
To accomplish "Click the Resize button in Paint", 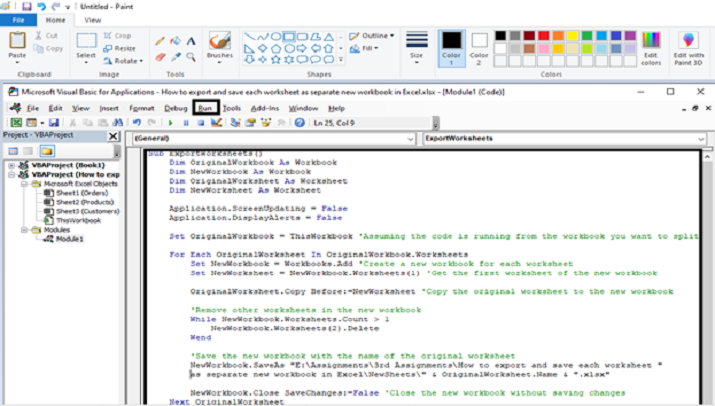I will (119, 48).
